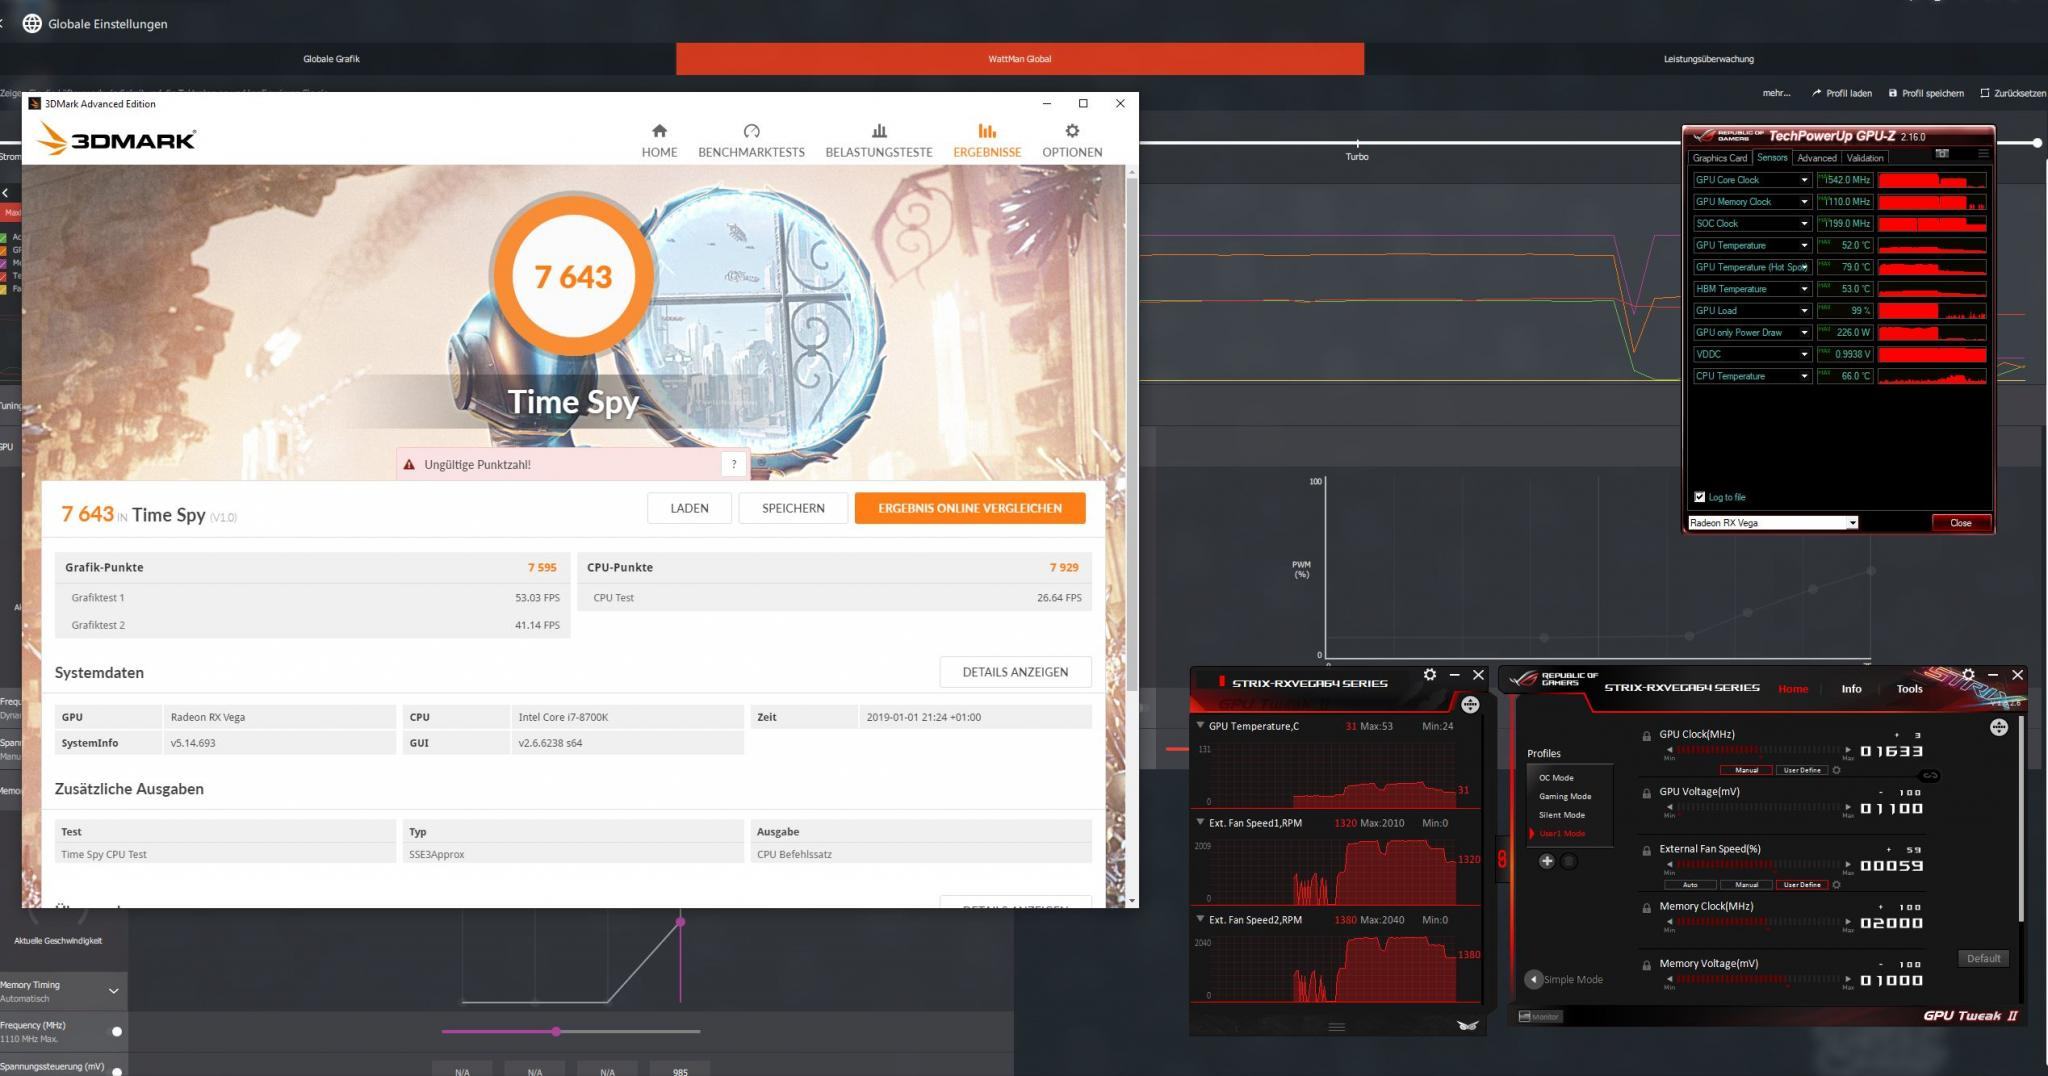Adjust External Fan Speed(%) slider
Screen dimensions: 2048x1076
pyautogui.click(x=1758, y=866)
